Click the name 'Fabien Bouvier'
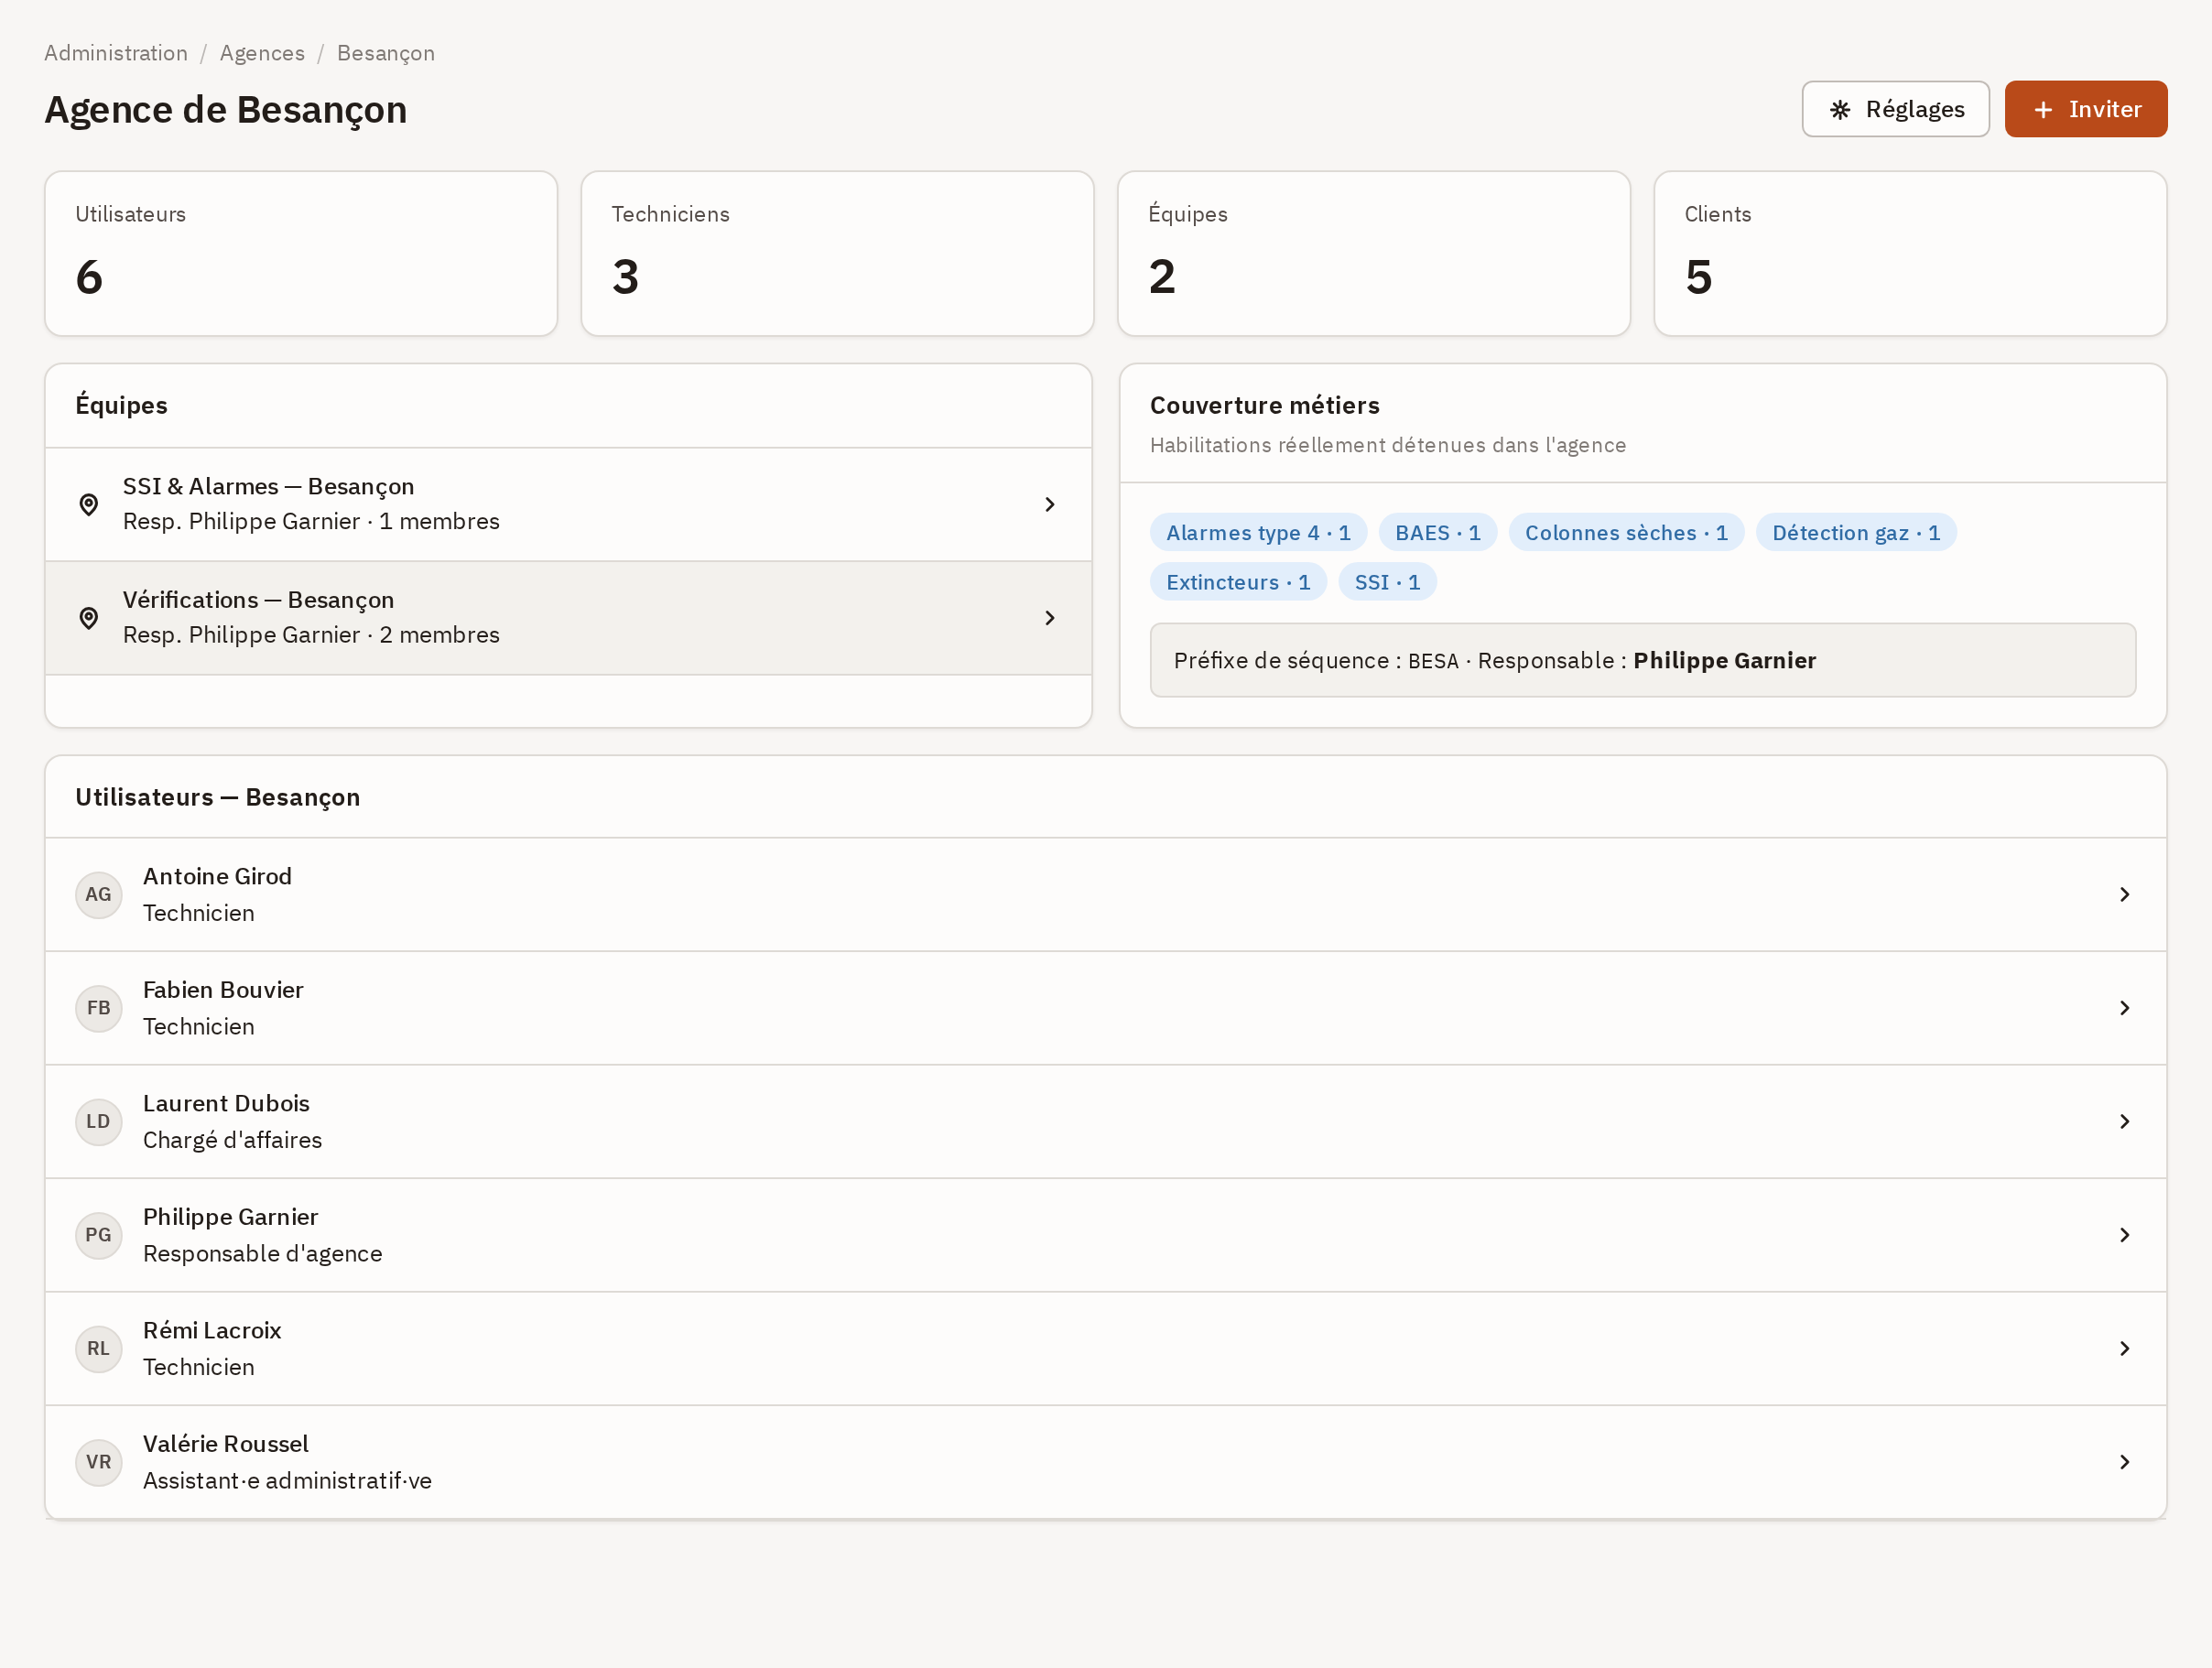Viewport: 2212px width, 1668px height. click(x=223, y=990)
